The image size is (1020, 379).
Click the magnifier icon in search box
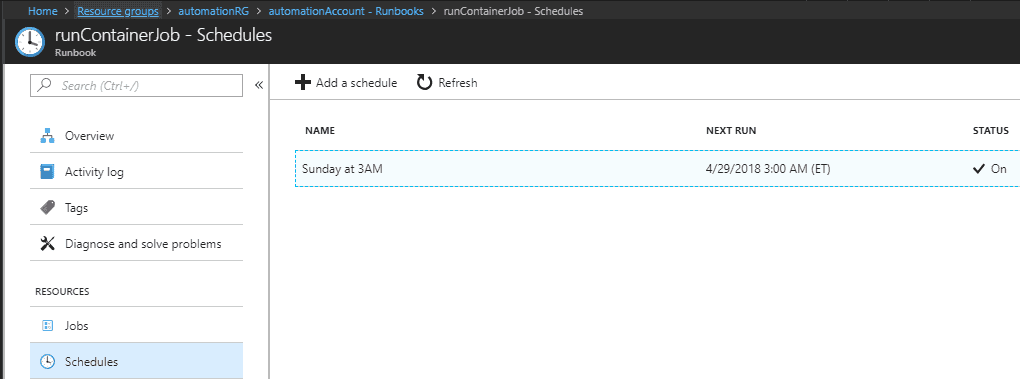coord(45,85)
